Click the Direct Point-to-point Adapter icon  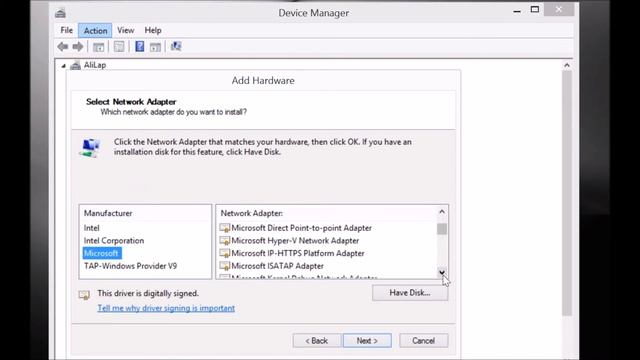tap(225, 228)
